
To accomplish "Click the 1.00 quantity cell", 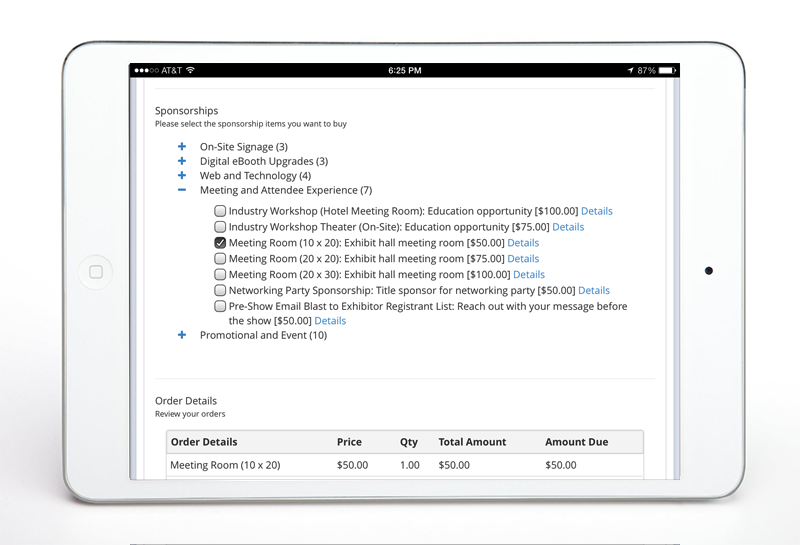I will [410, 465].
